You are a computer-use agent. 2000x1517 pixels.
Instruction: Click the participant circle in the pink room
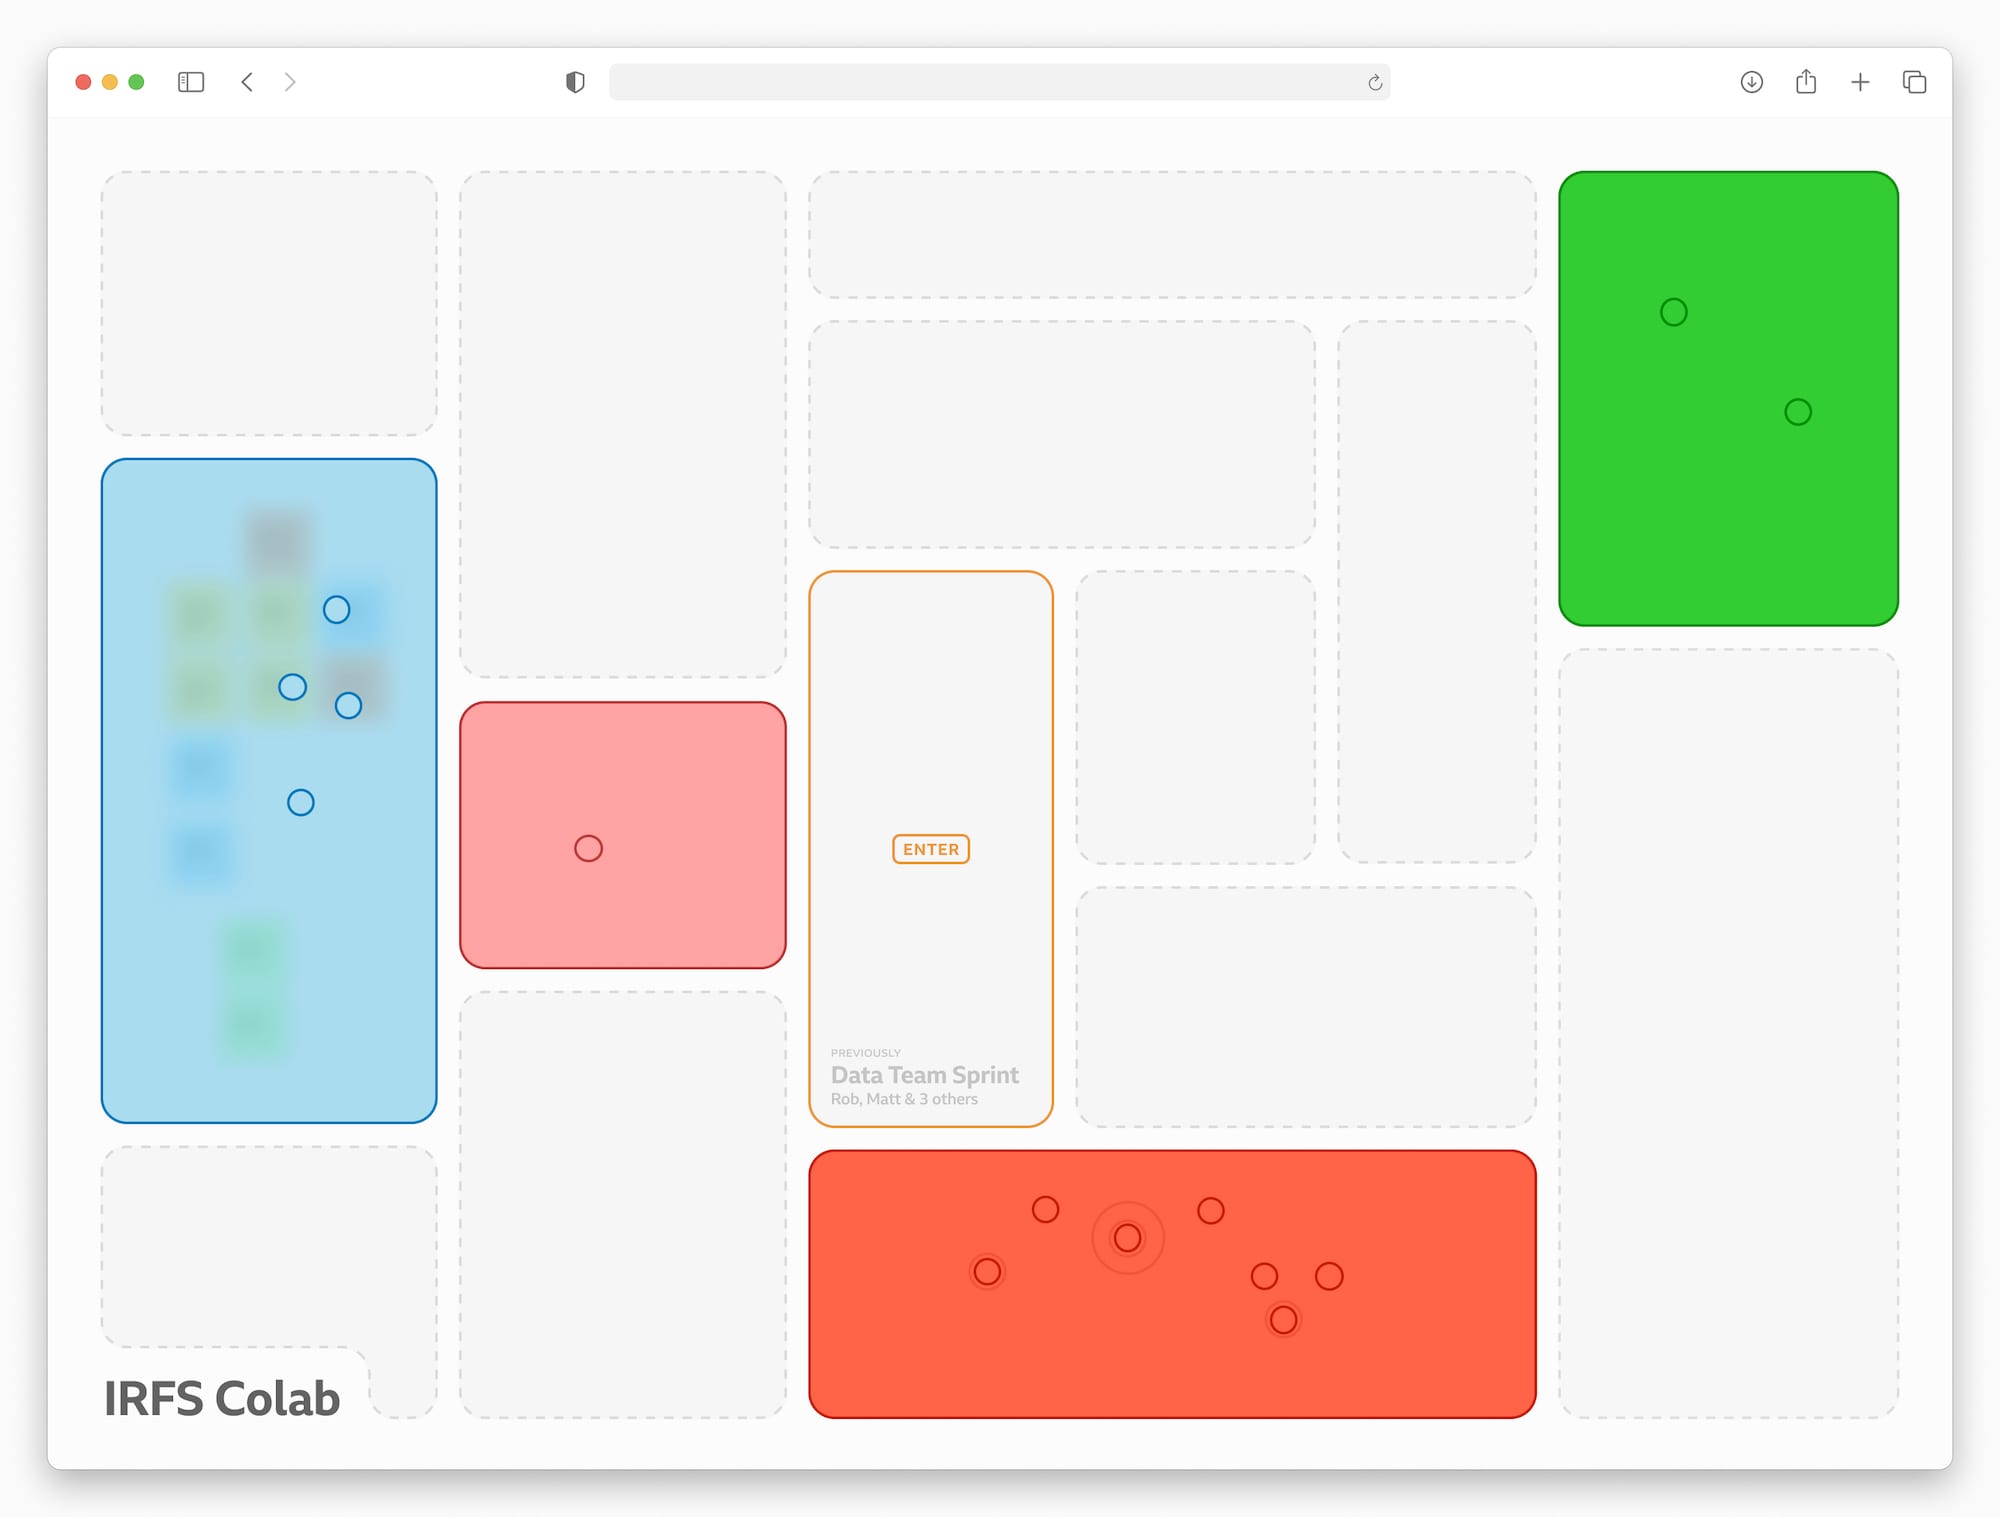click(x=588, y=848)
